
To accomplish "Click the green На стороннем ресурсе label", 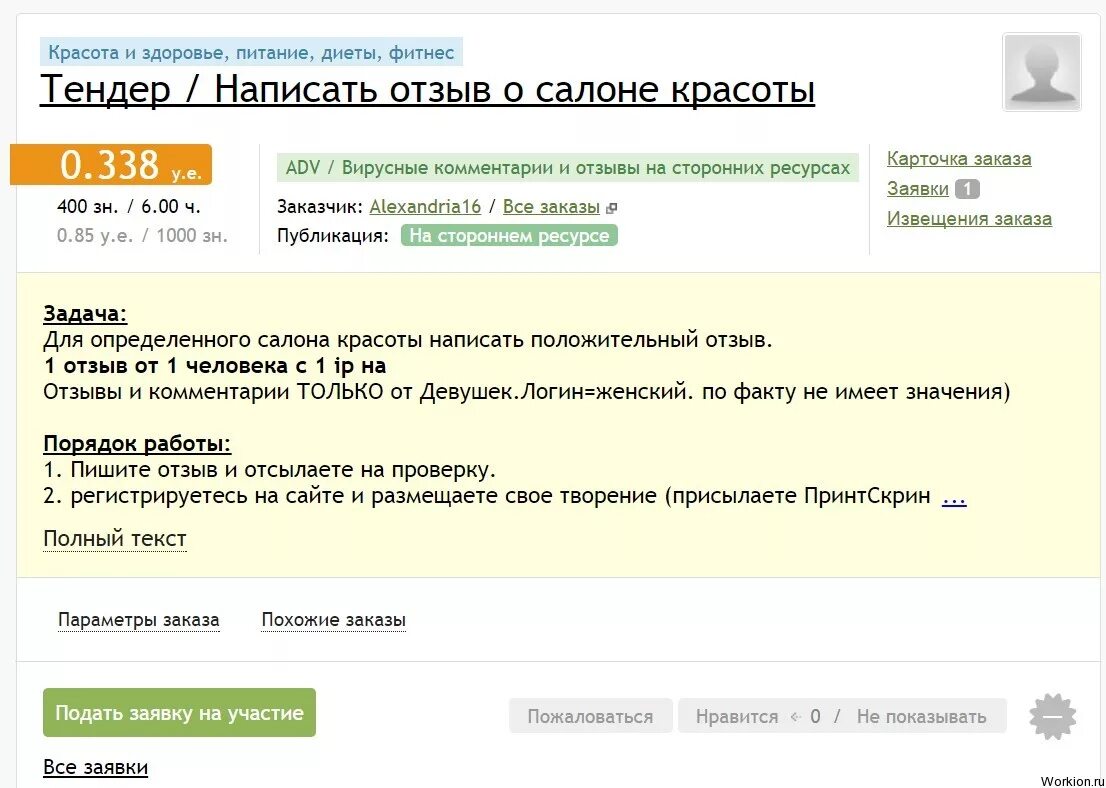I will pos(509,235).
